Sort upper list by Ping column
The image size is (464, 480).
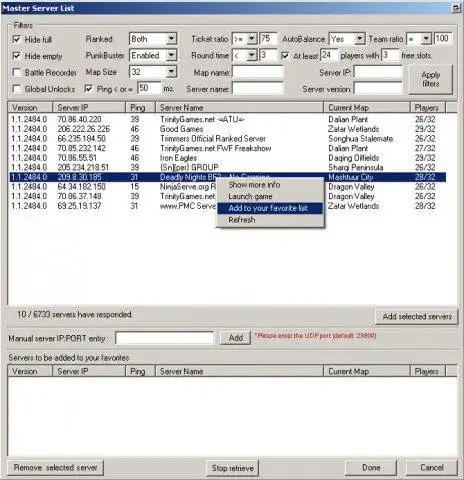coord(140,108)
